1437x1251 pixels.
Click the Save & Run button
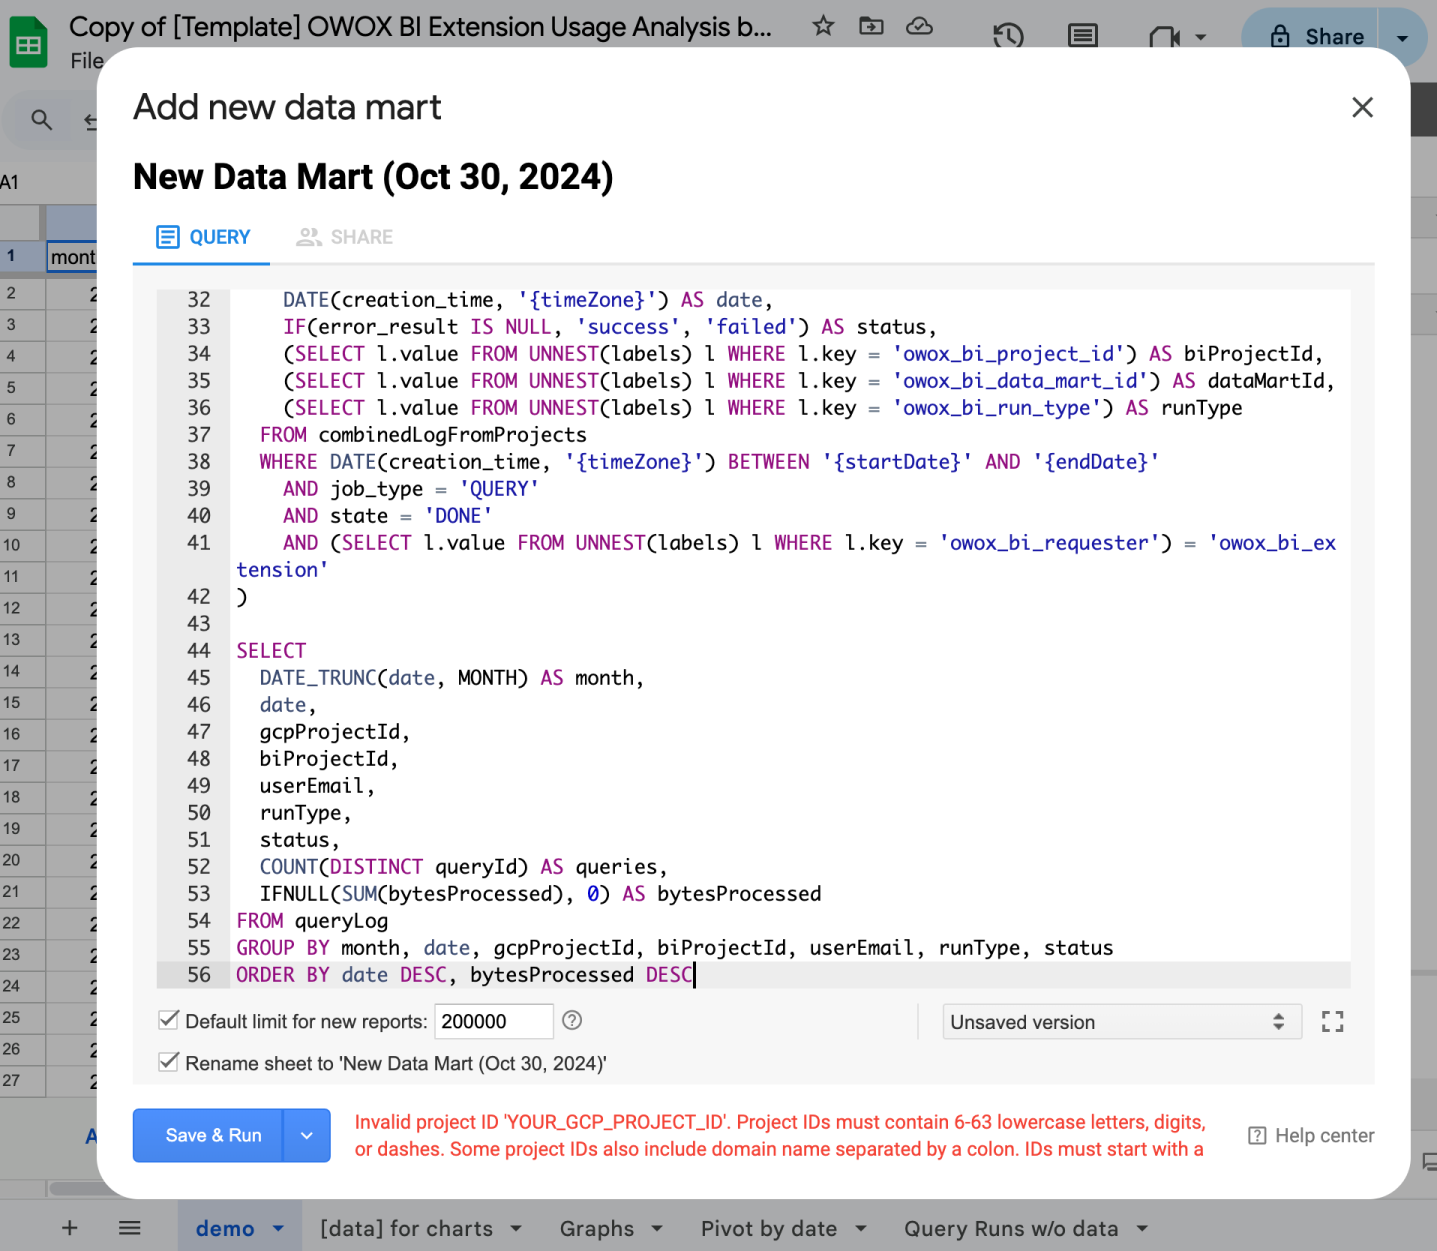tap(208, 1135)
